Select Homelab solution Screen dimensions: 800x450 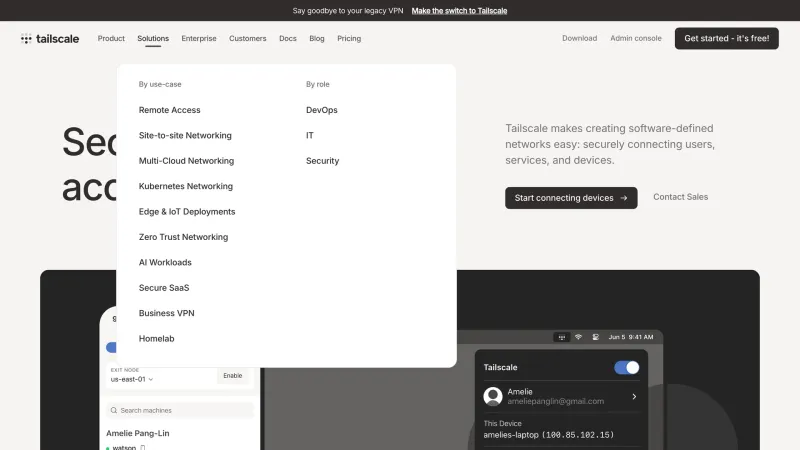tap(157, 338)
